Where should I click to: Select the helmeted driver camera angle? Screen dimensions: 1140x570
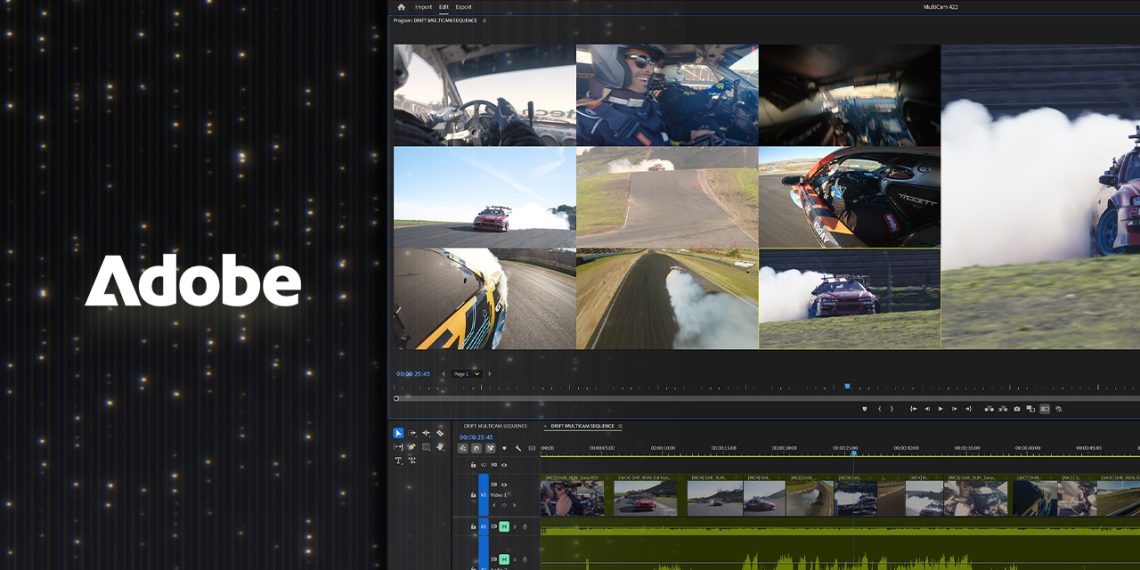[x=667, y=95]
